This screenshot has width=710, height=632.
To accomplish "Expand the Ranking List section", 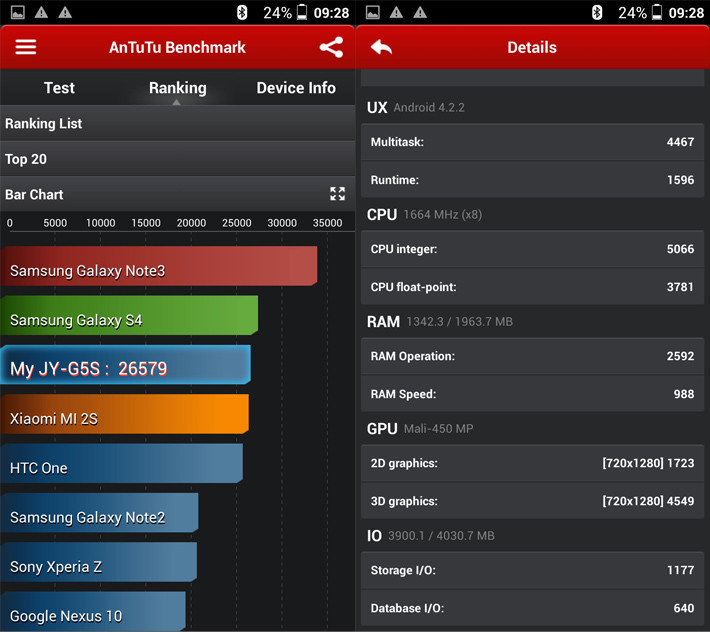I will click(x=177, y=124).
